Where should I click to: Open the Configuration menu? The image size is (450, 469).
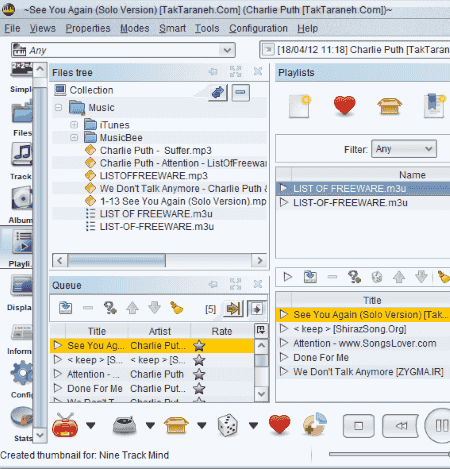pyautogui.click(x=258, y=28)
